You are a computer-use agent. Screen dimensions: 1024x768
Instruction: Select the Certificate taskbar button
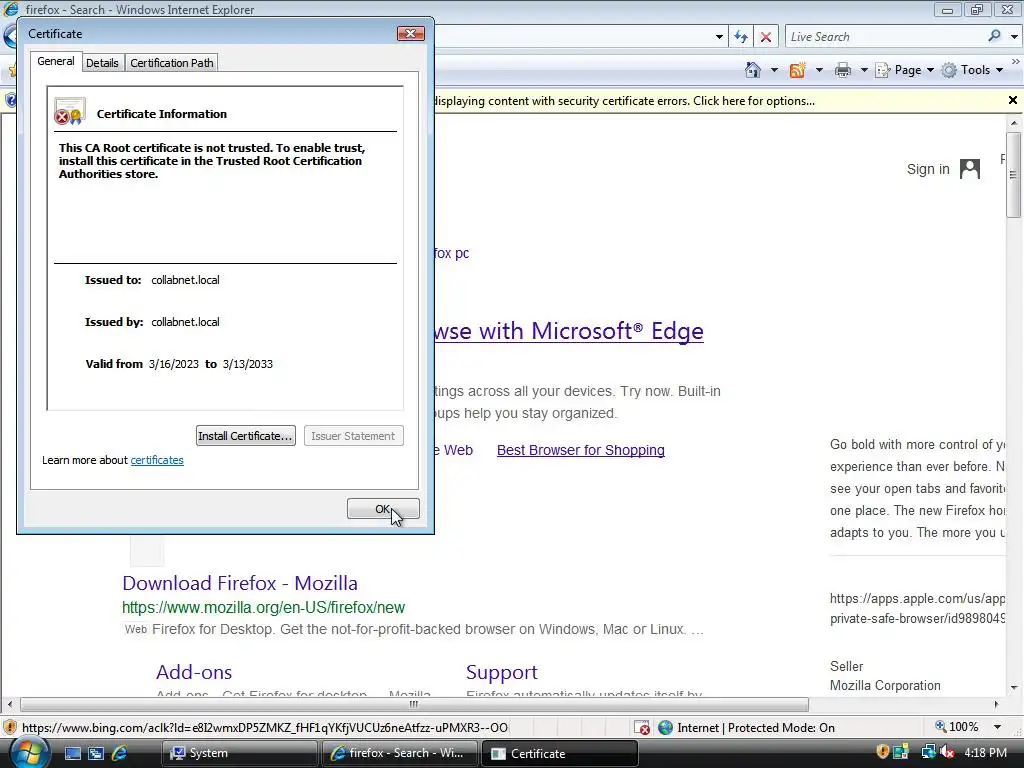click(559, 753)
